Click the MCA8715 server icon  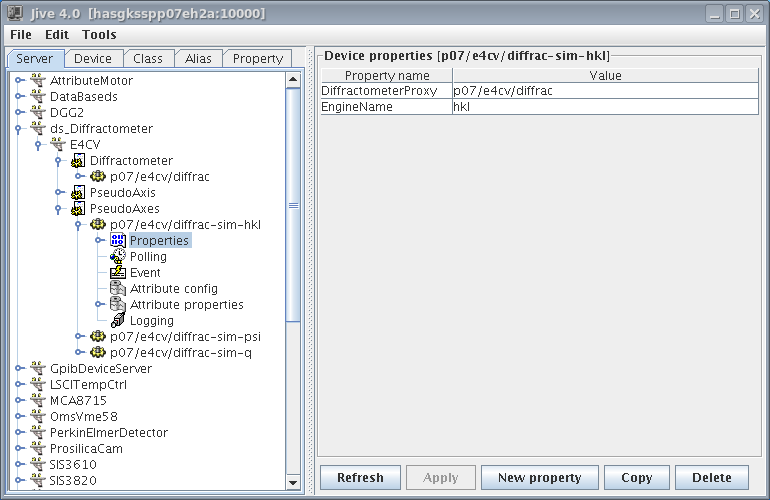point(37,400)
